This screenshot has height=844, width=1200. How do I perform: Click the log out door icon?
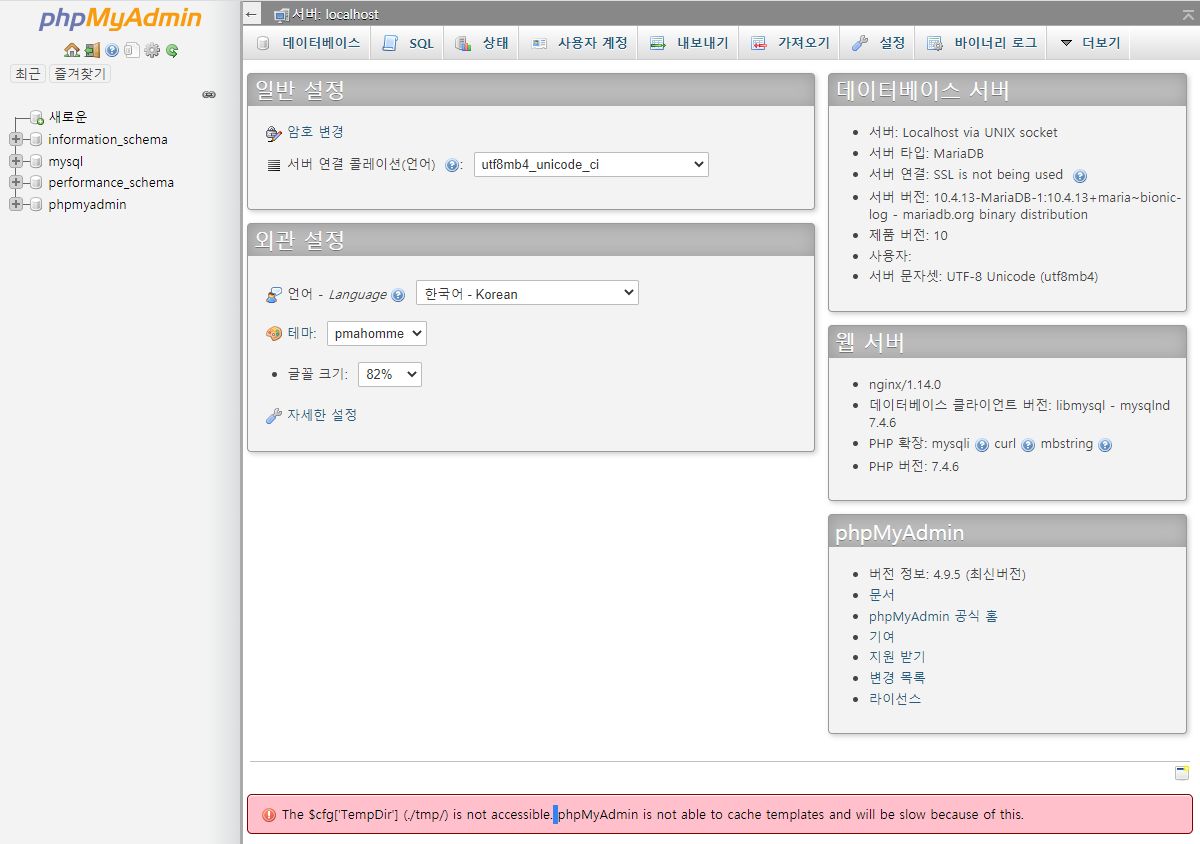[92, 50]
